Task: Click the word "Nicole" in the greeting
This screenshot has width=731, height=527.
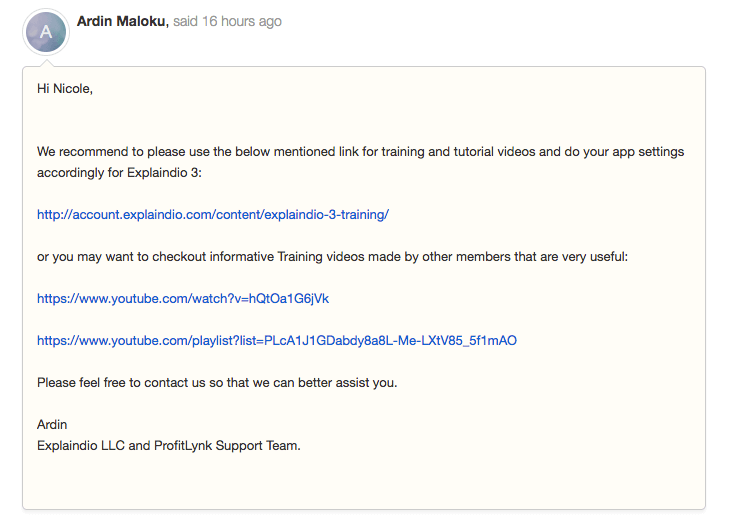Action: pyautogui.click(x=72, y=89)
